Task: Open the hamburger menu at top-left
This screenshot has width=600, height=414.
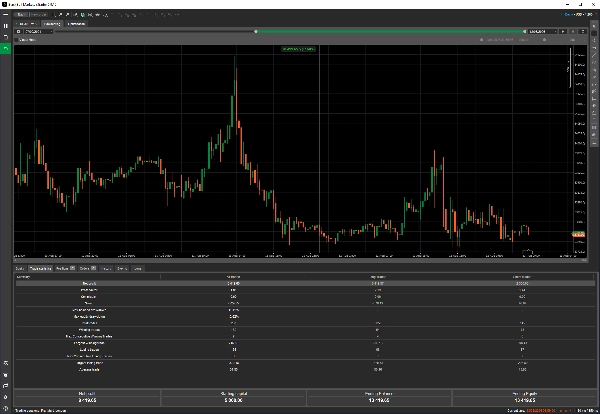Action: coord(5,15)
